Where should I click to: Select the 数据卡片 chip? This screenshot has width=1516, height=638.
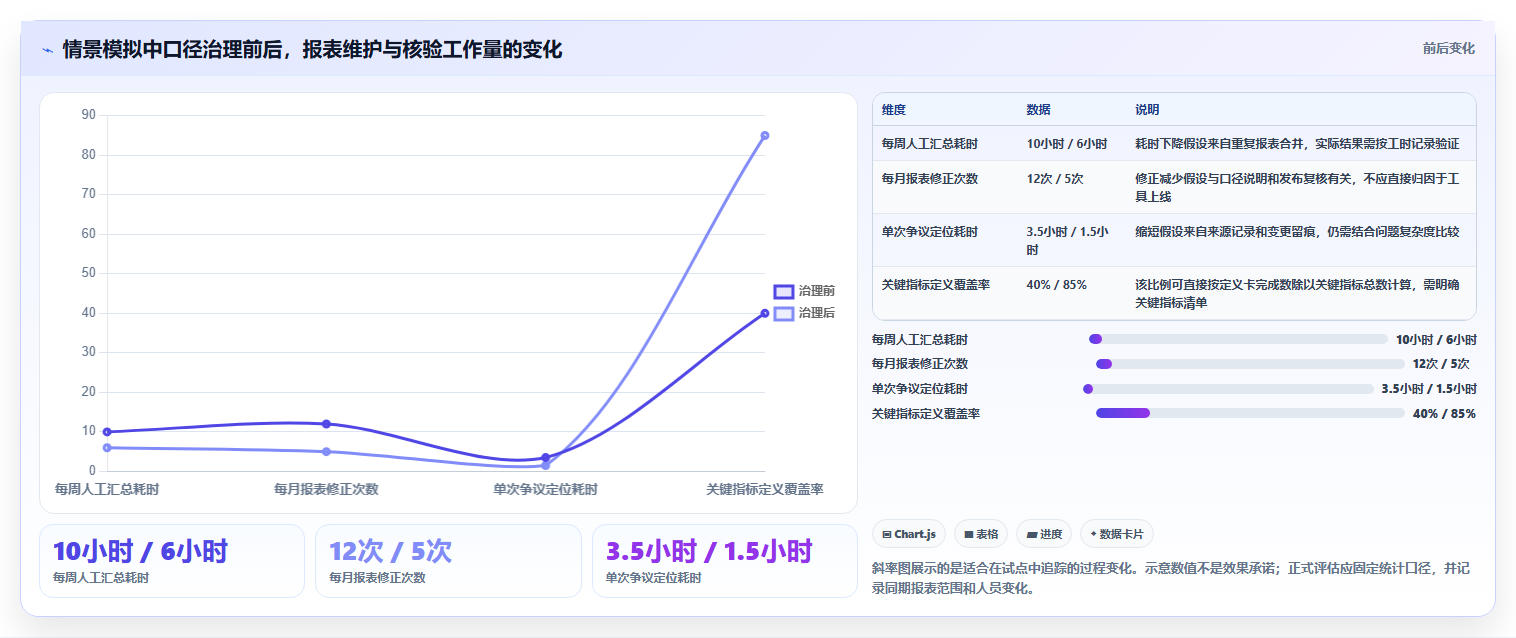[1116, 534]
